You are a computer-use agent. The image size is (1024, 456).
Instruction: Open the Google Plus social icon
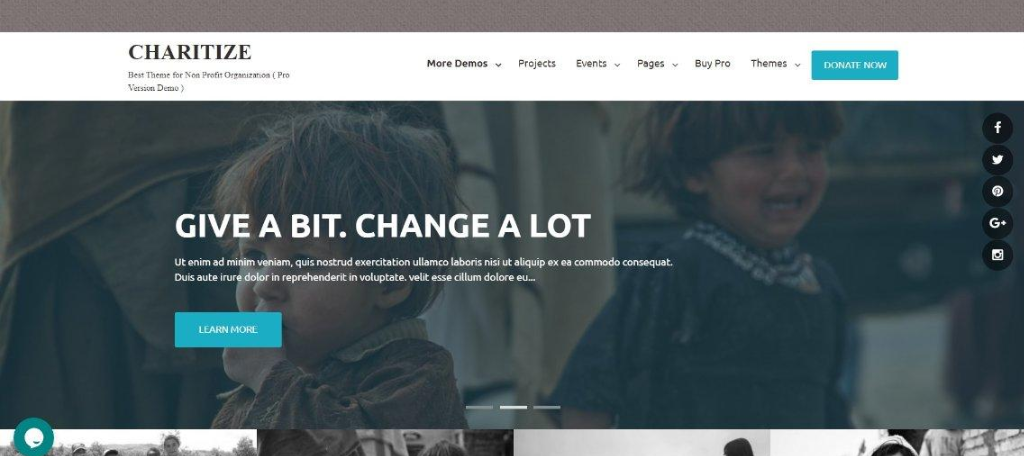pyautogui.click(x=997, y=223)
